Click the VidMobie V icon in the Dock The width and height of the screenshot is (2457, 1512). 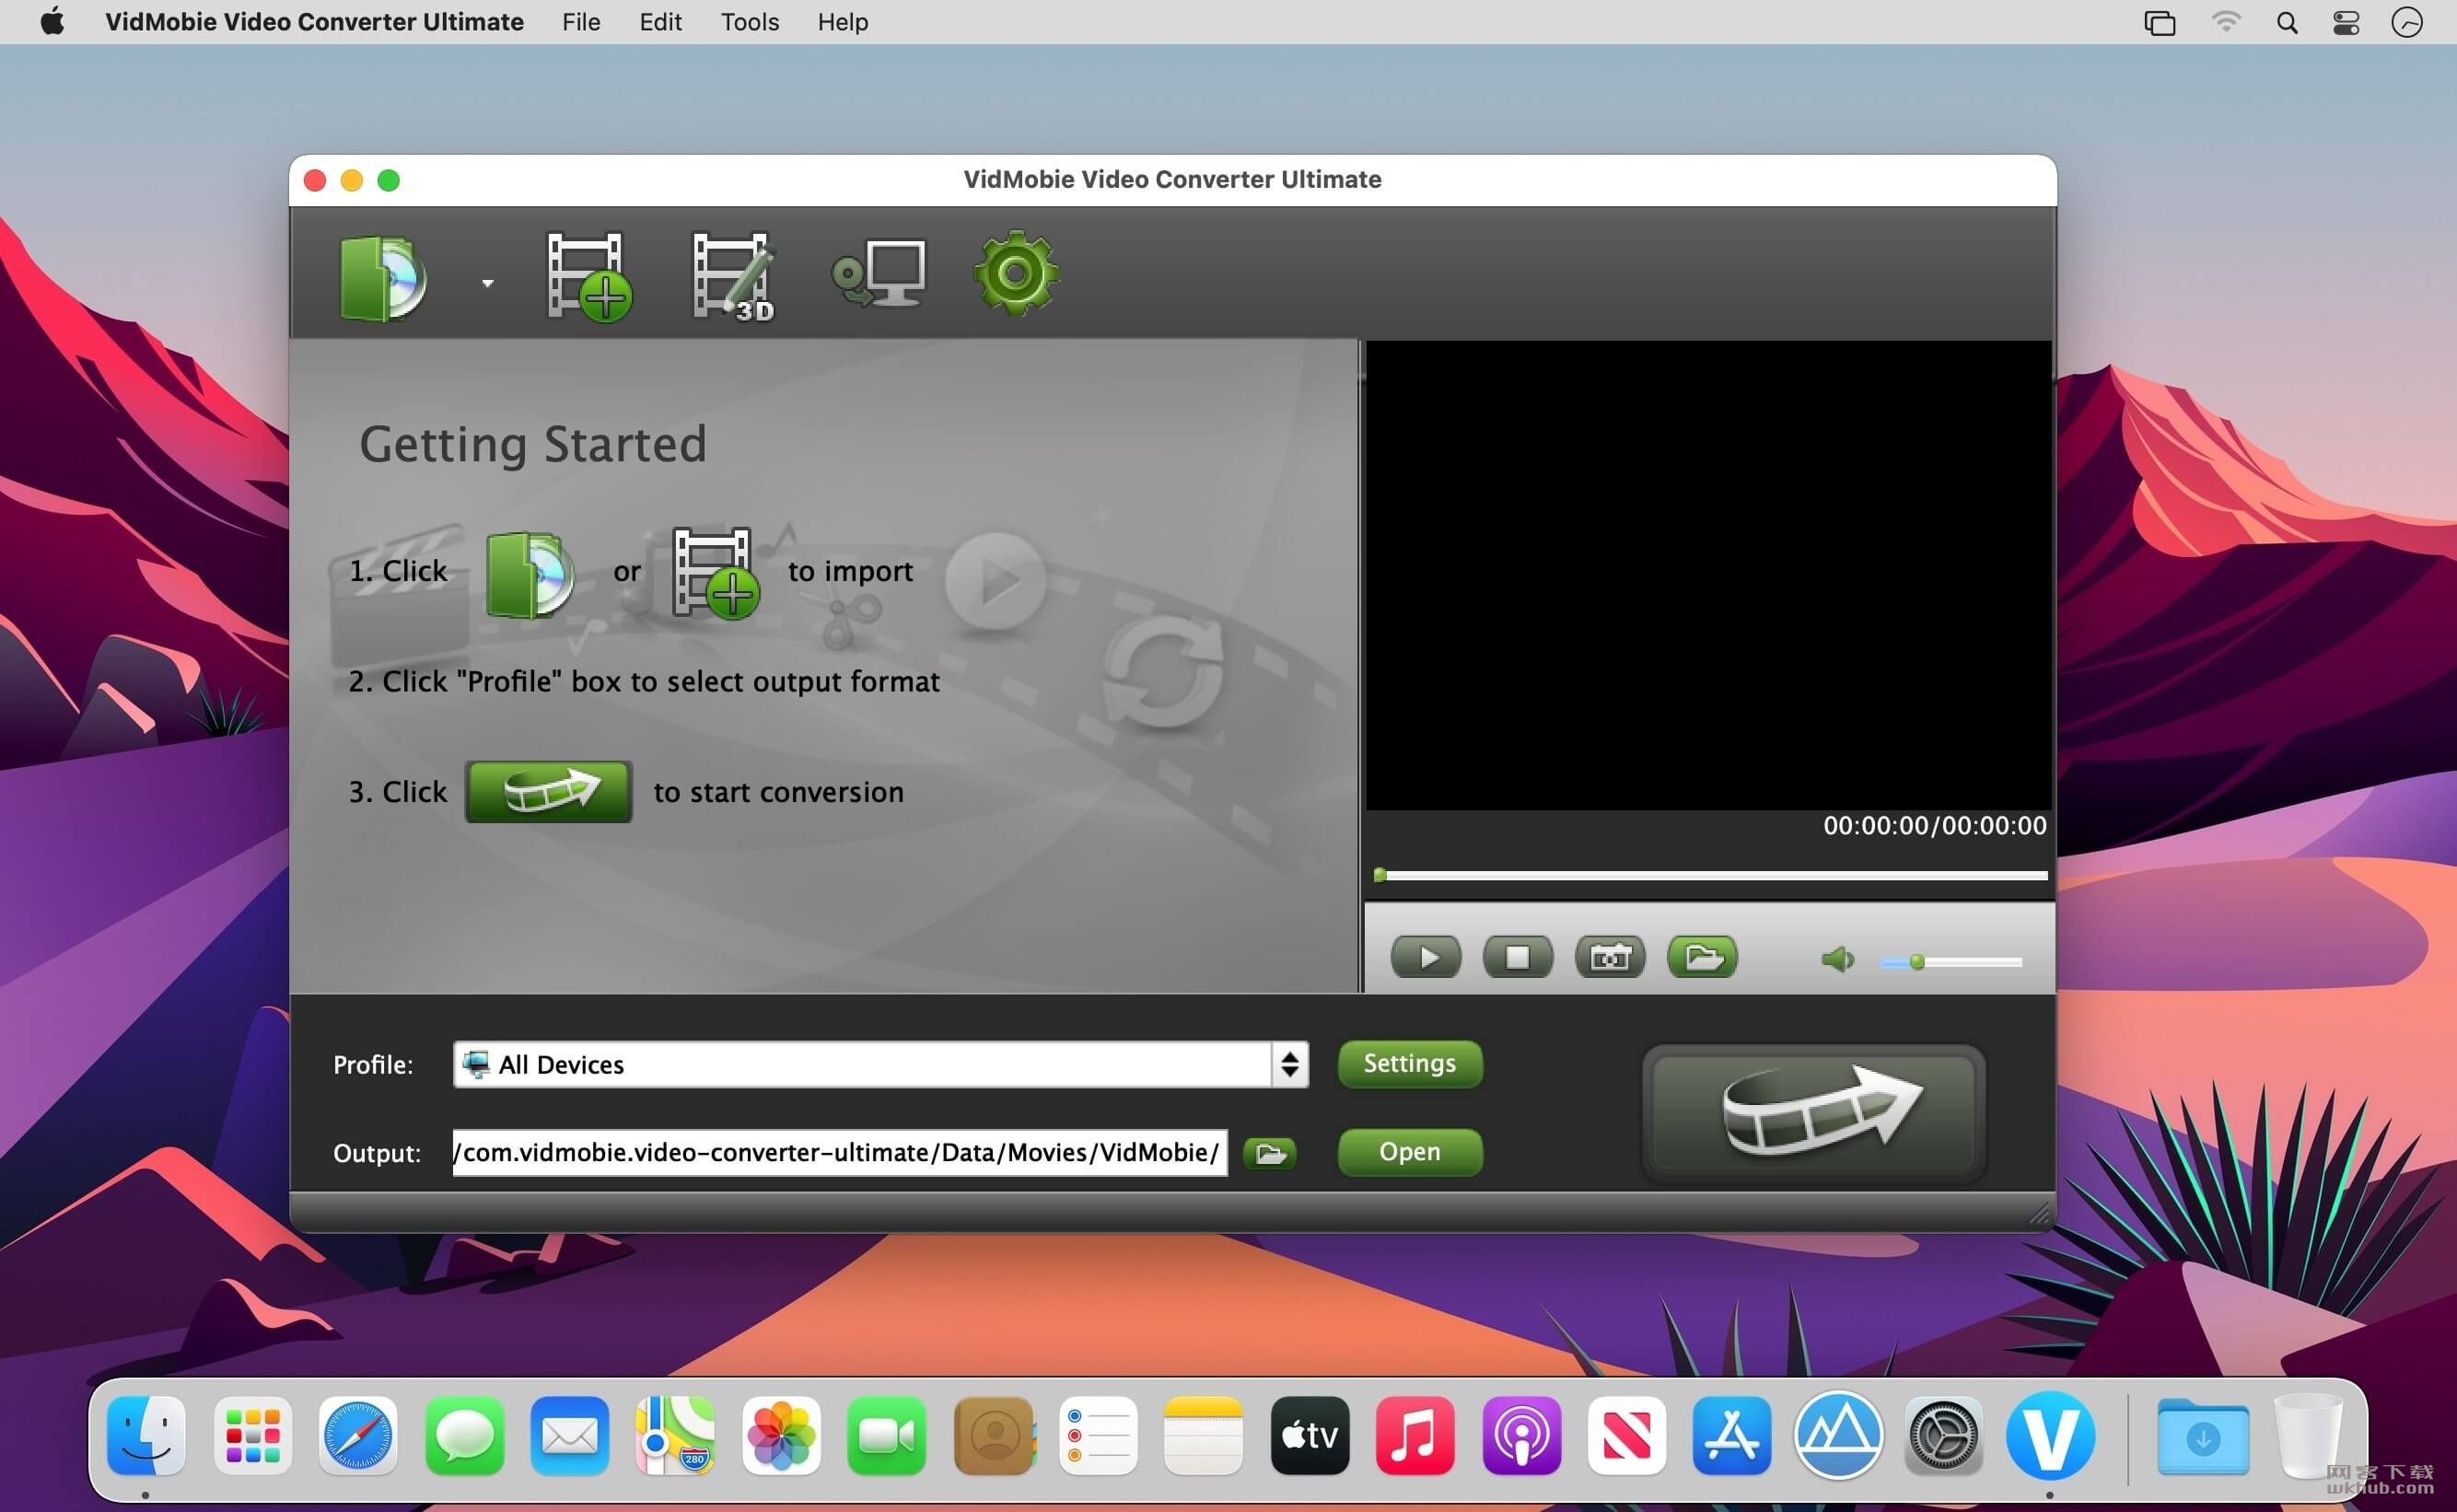tap(2050, 1435)
